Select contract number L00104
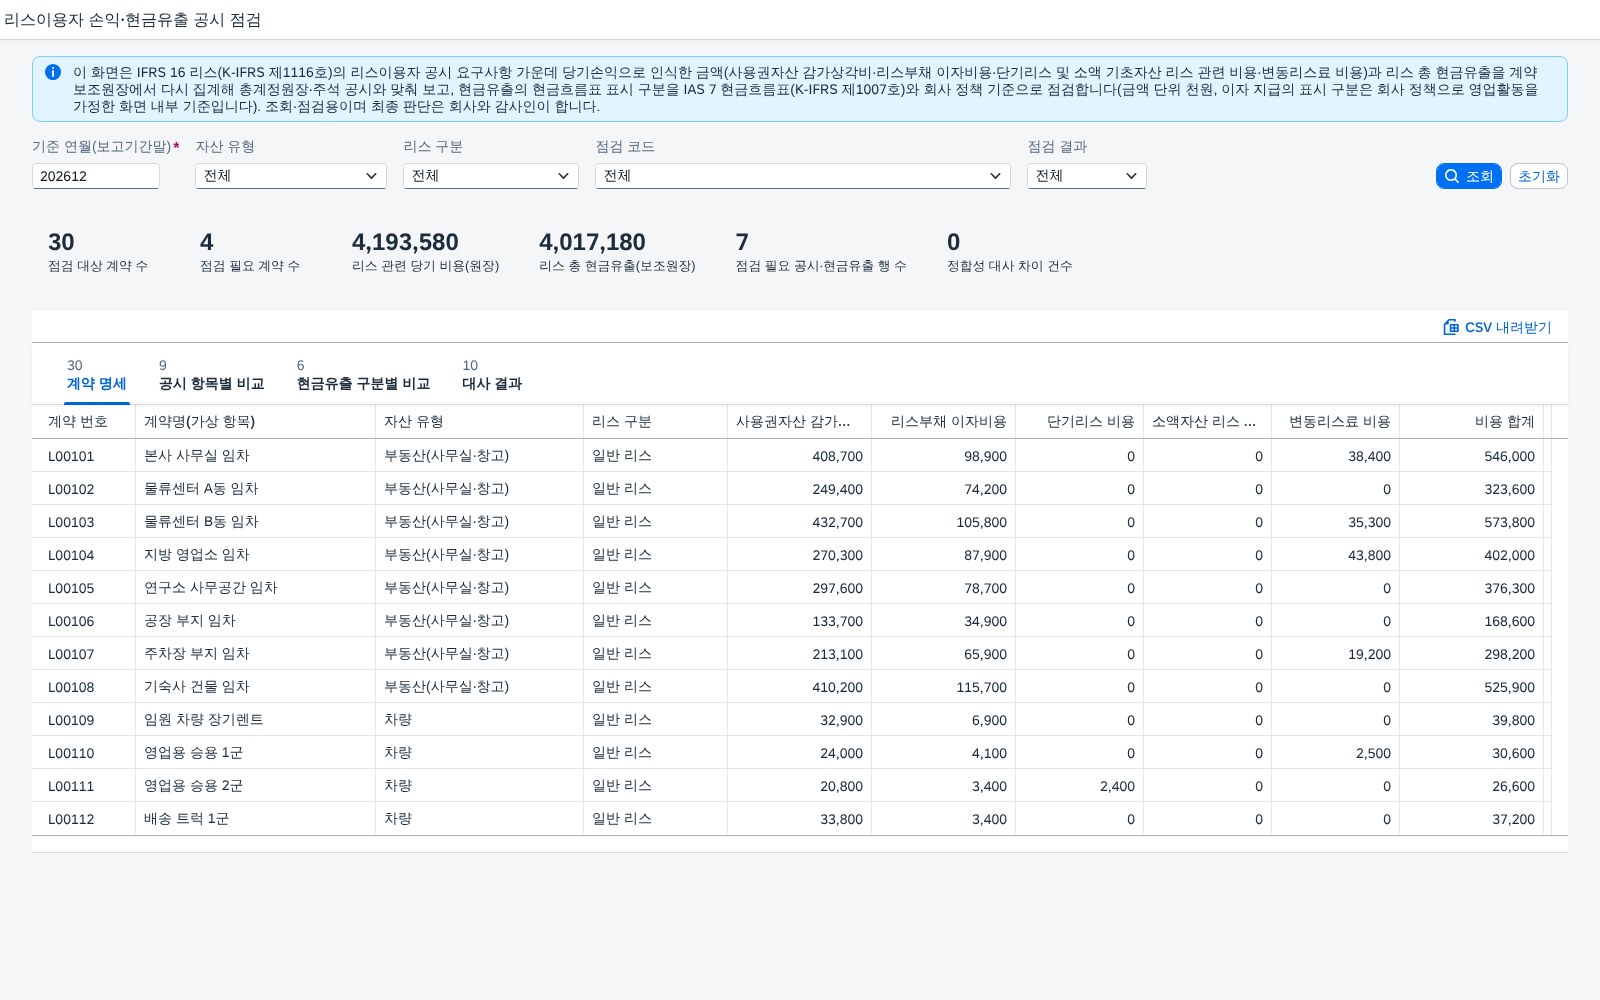Viewport: 1600px width, 1000px height. [71, 555]
